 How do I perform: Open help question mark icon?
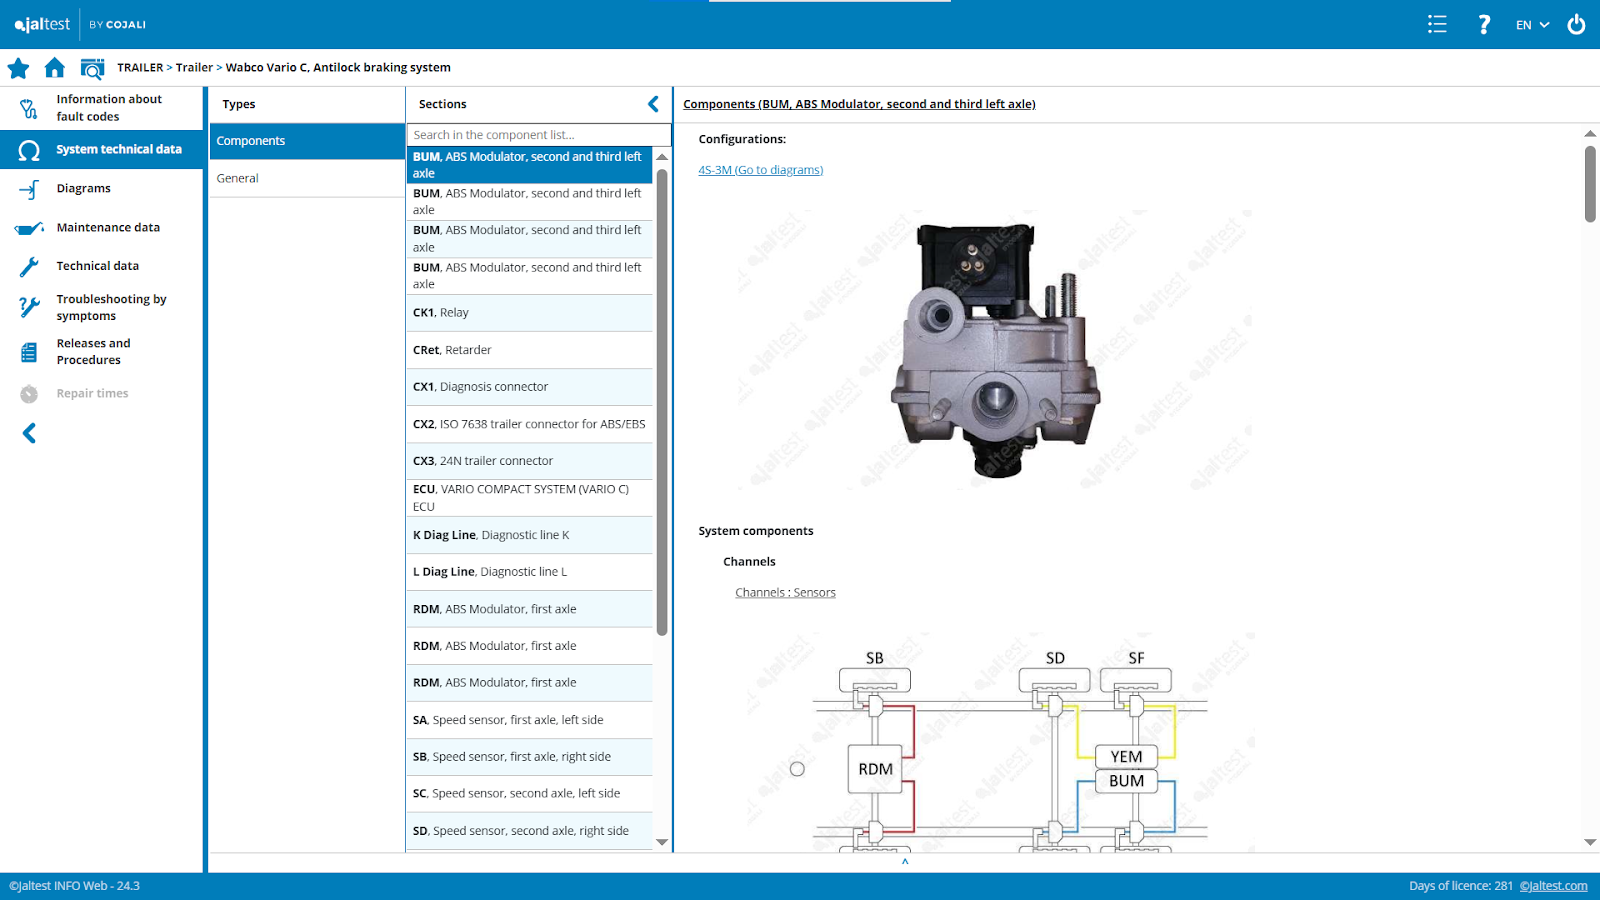point(1484,24)
